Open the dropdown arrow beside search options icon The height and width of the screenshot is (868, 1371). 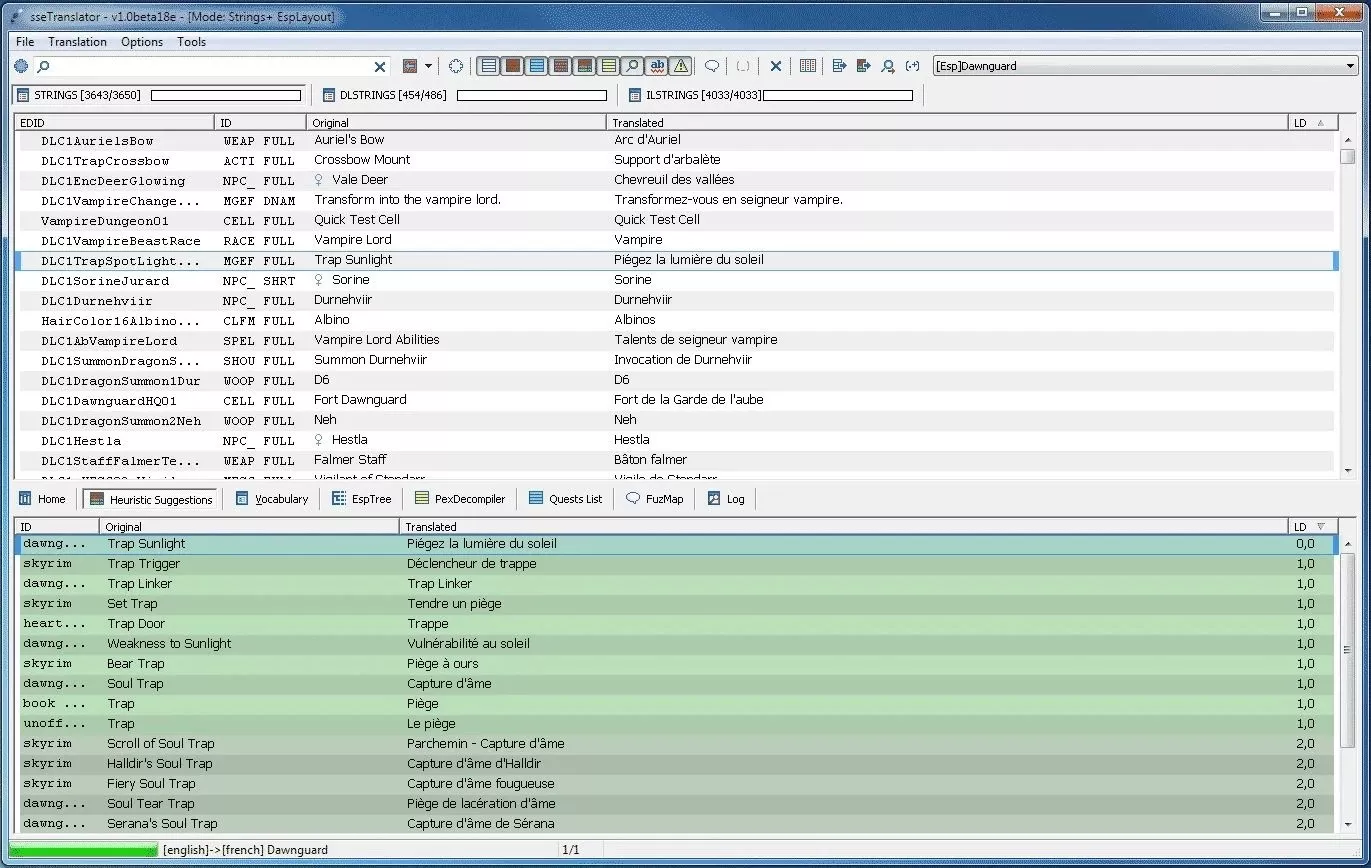pyautogui.click(x=428, y=67)
